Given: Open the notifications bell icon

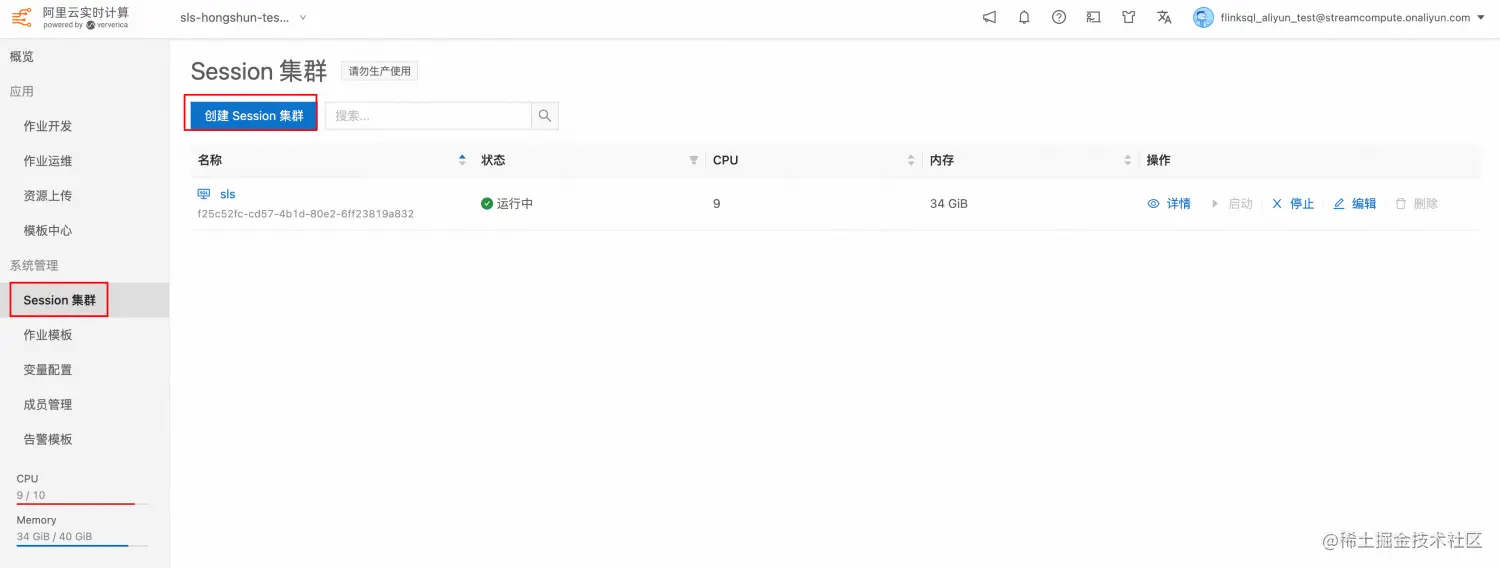Looking at the screenshot, I should pyautogui.click(x=1024, y=17).
